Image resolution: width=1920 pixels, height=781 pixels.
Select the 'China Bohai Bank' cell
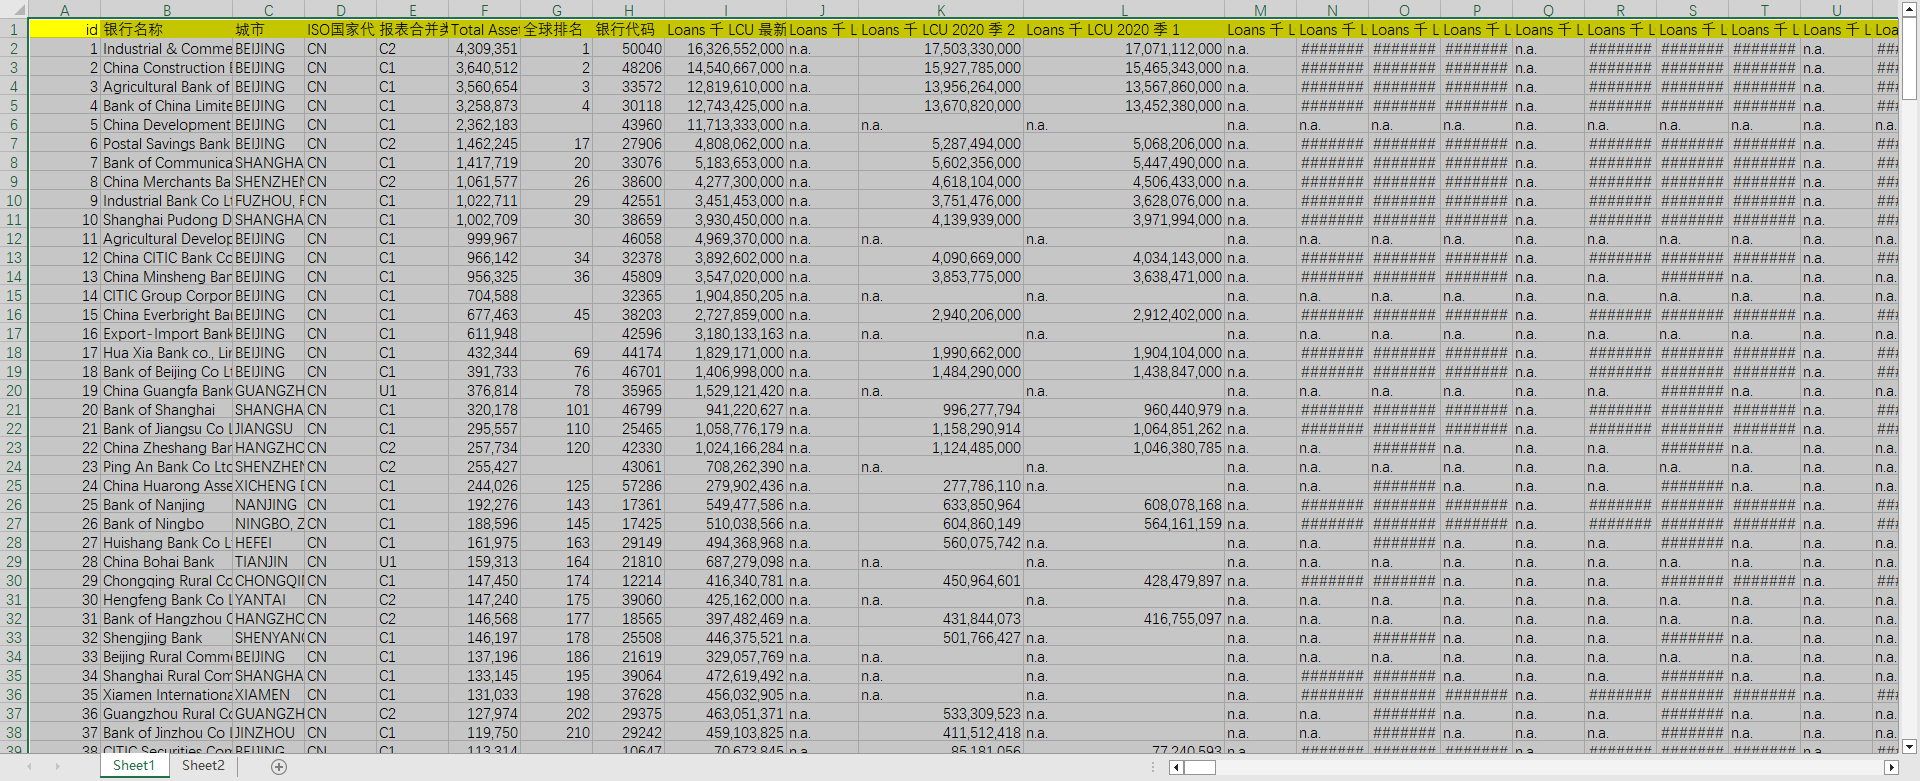point(167,561)
